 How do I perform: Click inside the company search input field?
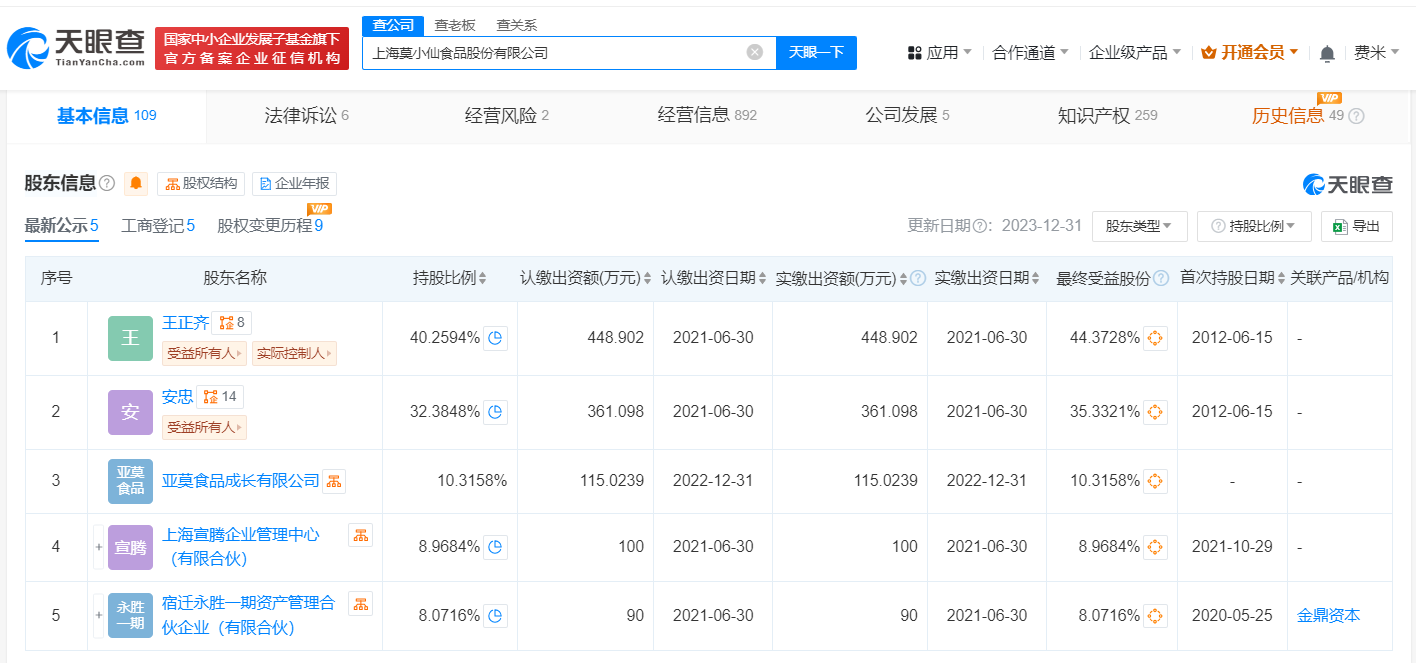560,53
